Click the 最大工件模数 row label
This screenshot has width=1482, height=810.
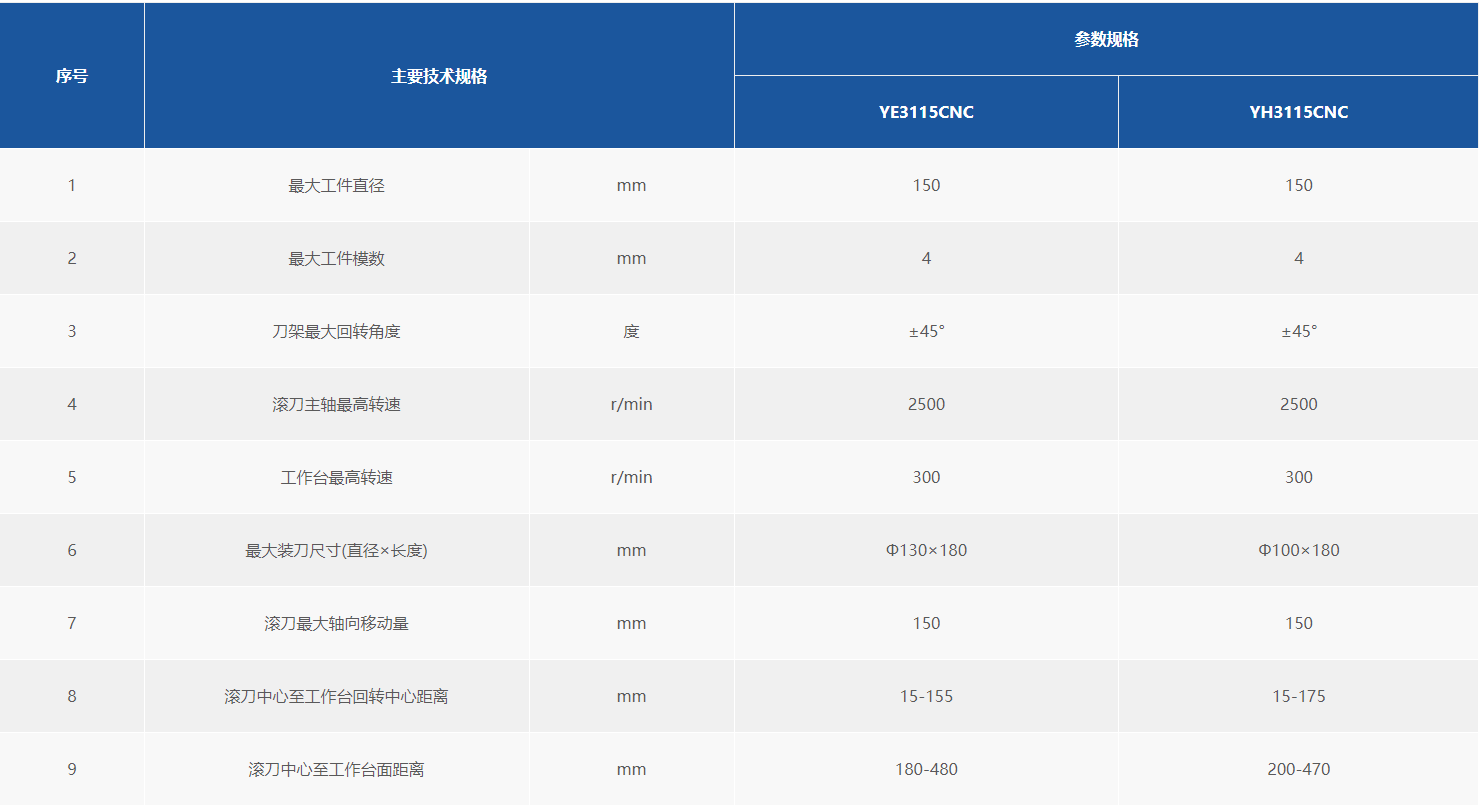[x=337, y=258]
